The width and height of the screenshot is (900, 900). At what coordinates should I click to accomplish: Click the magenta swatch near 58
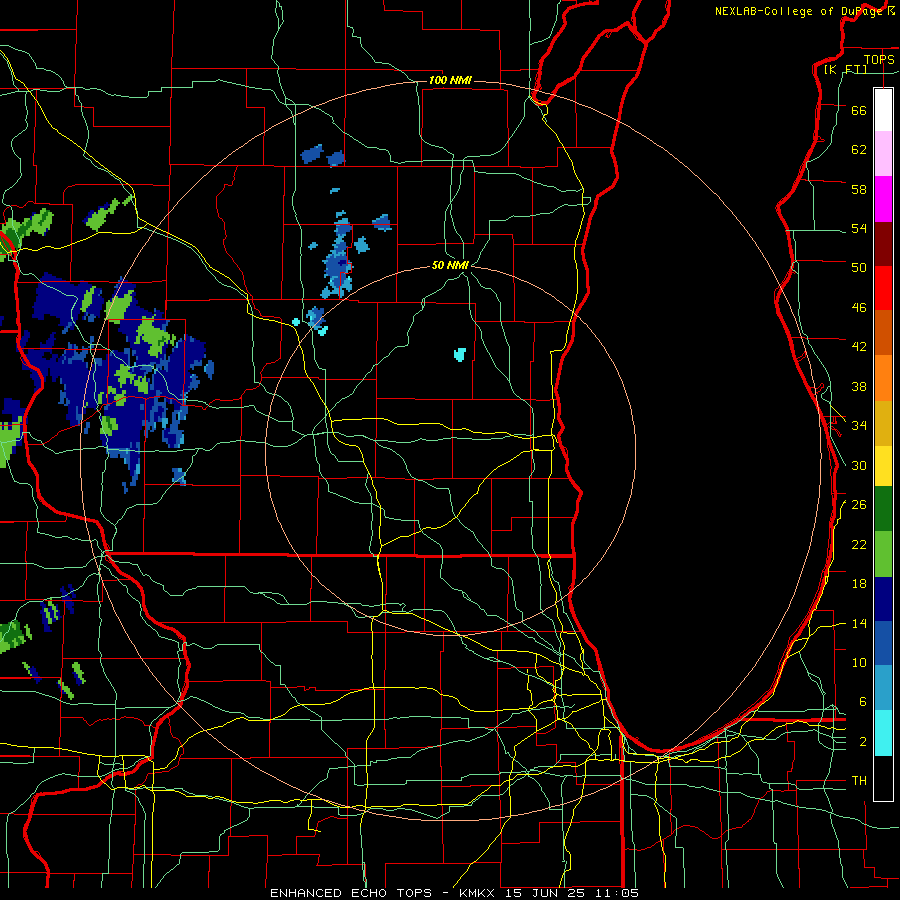click(x=883, y=199)
